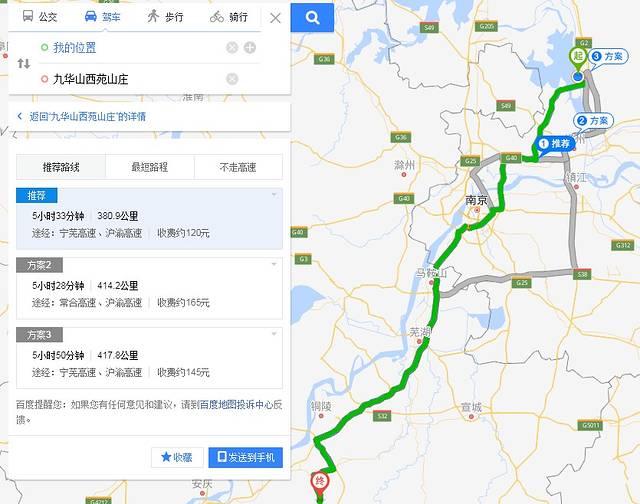This screenshot has width=640, height=504.
Task: Switch to 骑行 cycling tab
Action: tap(229, 17)
